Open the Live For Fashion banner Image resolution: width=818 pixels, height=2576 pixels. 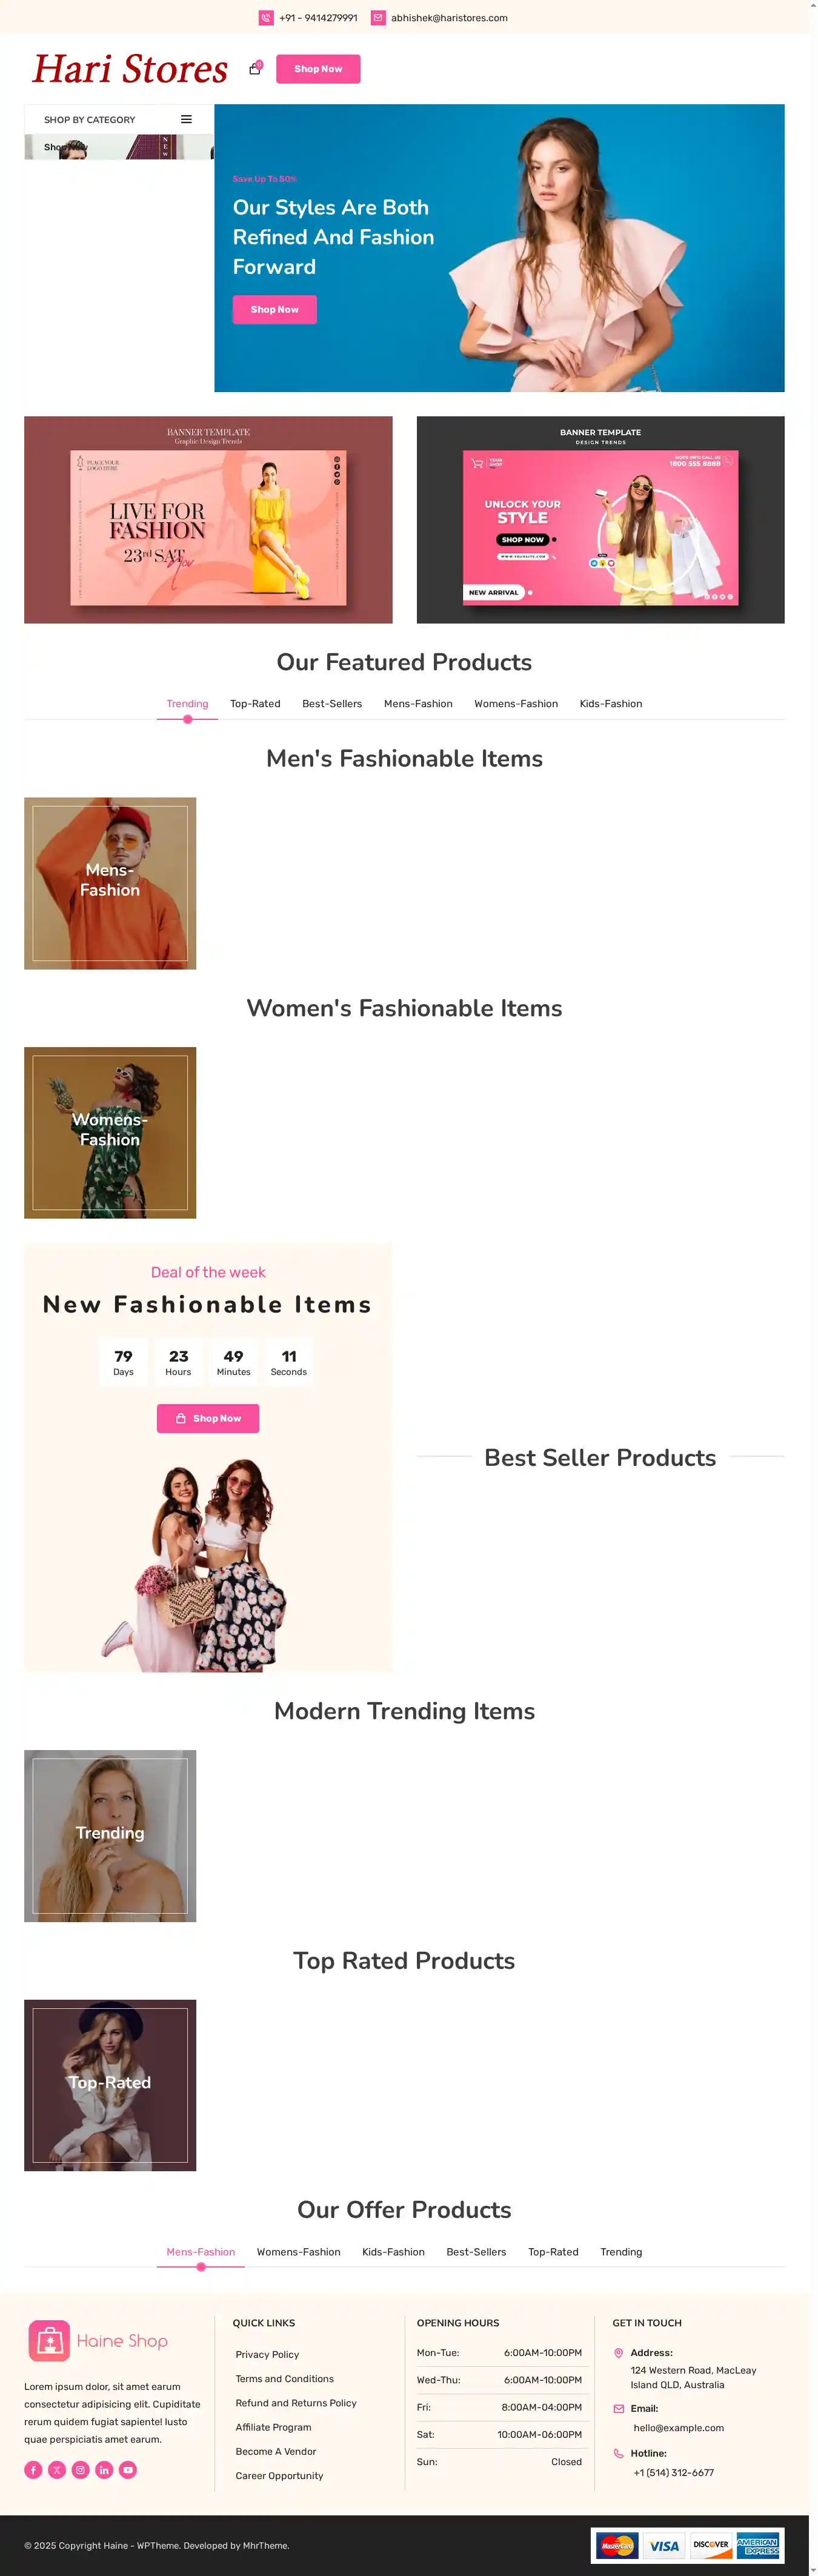pyautogui.click(x=208, y=520)
